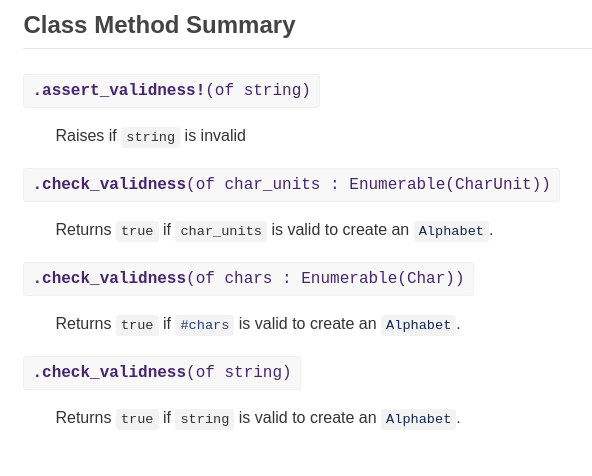Open the .assert_validness!(of string) method
Viewport: 592px width, 476px height.
tap(171, 91)
